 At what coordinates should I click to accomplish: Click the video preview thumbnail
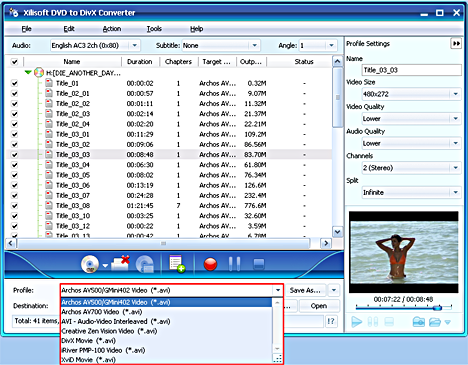tap(404, 252)
